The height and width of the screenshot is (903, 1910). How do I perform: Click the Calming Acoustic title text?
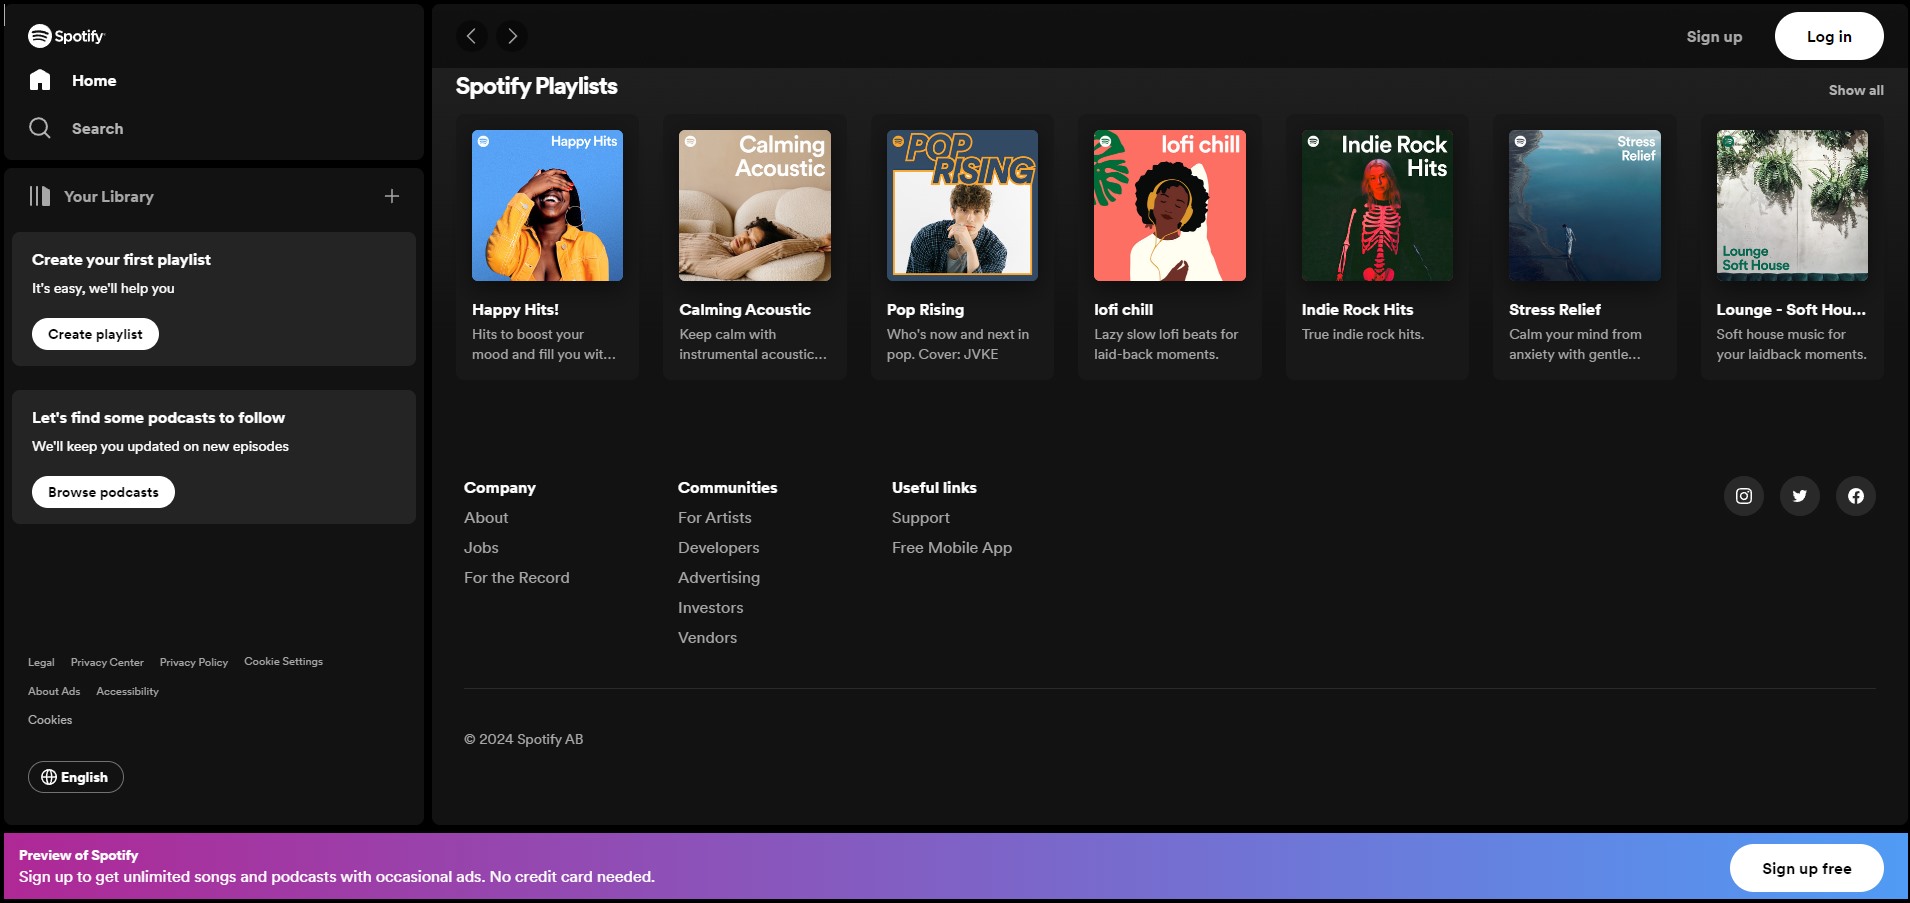tap(745, 310)
